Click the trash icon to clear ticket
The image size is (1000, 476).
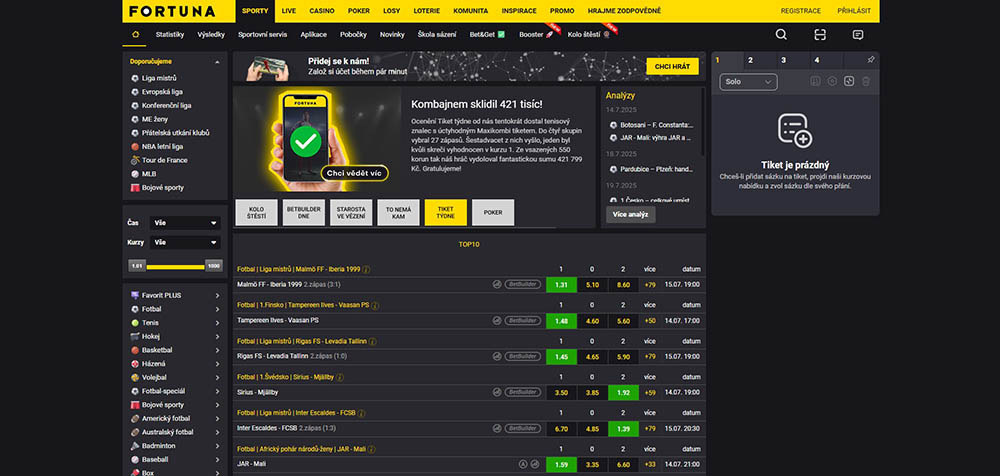[865, 81]
